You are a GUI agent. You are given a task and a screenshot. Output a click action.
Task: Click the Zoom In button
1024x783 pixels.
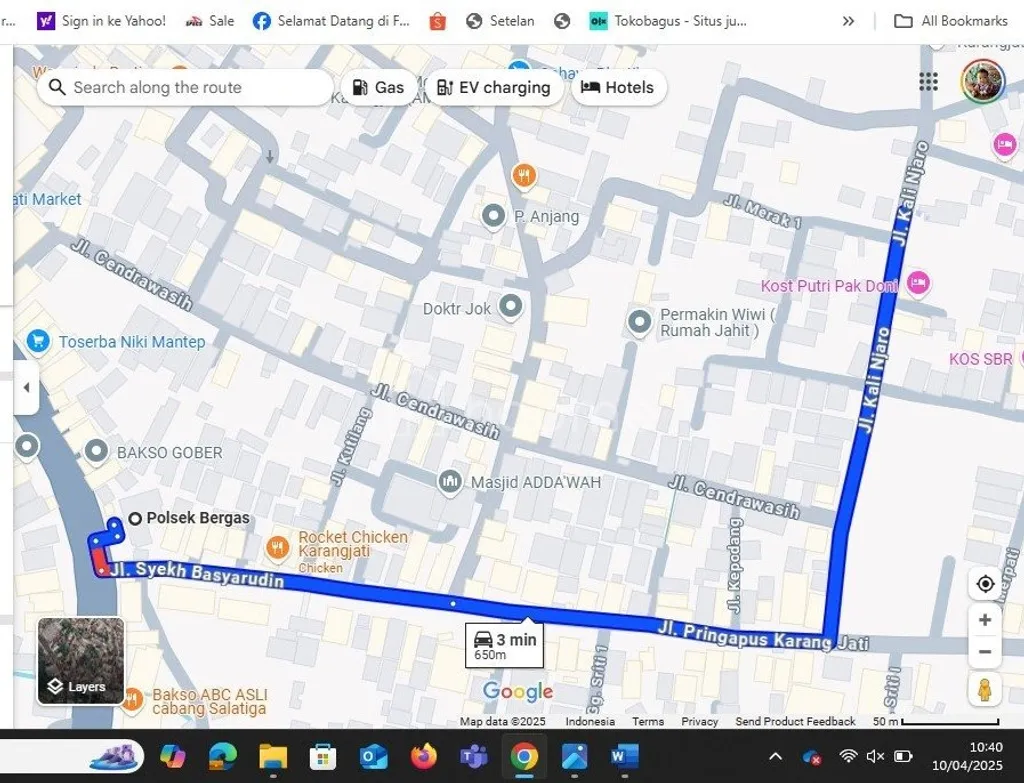(x=985, y=620)
